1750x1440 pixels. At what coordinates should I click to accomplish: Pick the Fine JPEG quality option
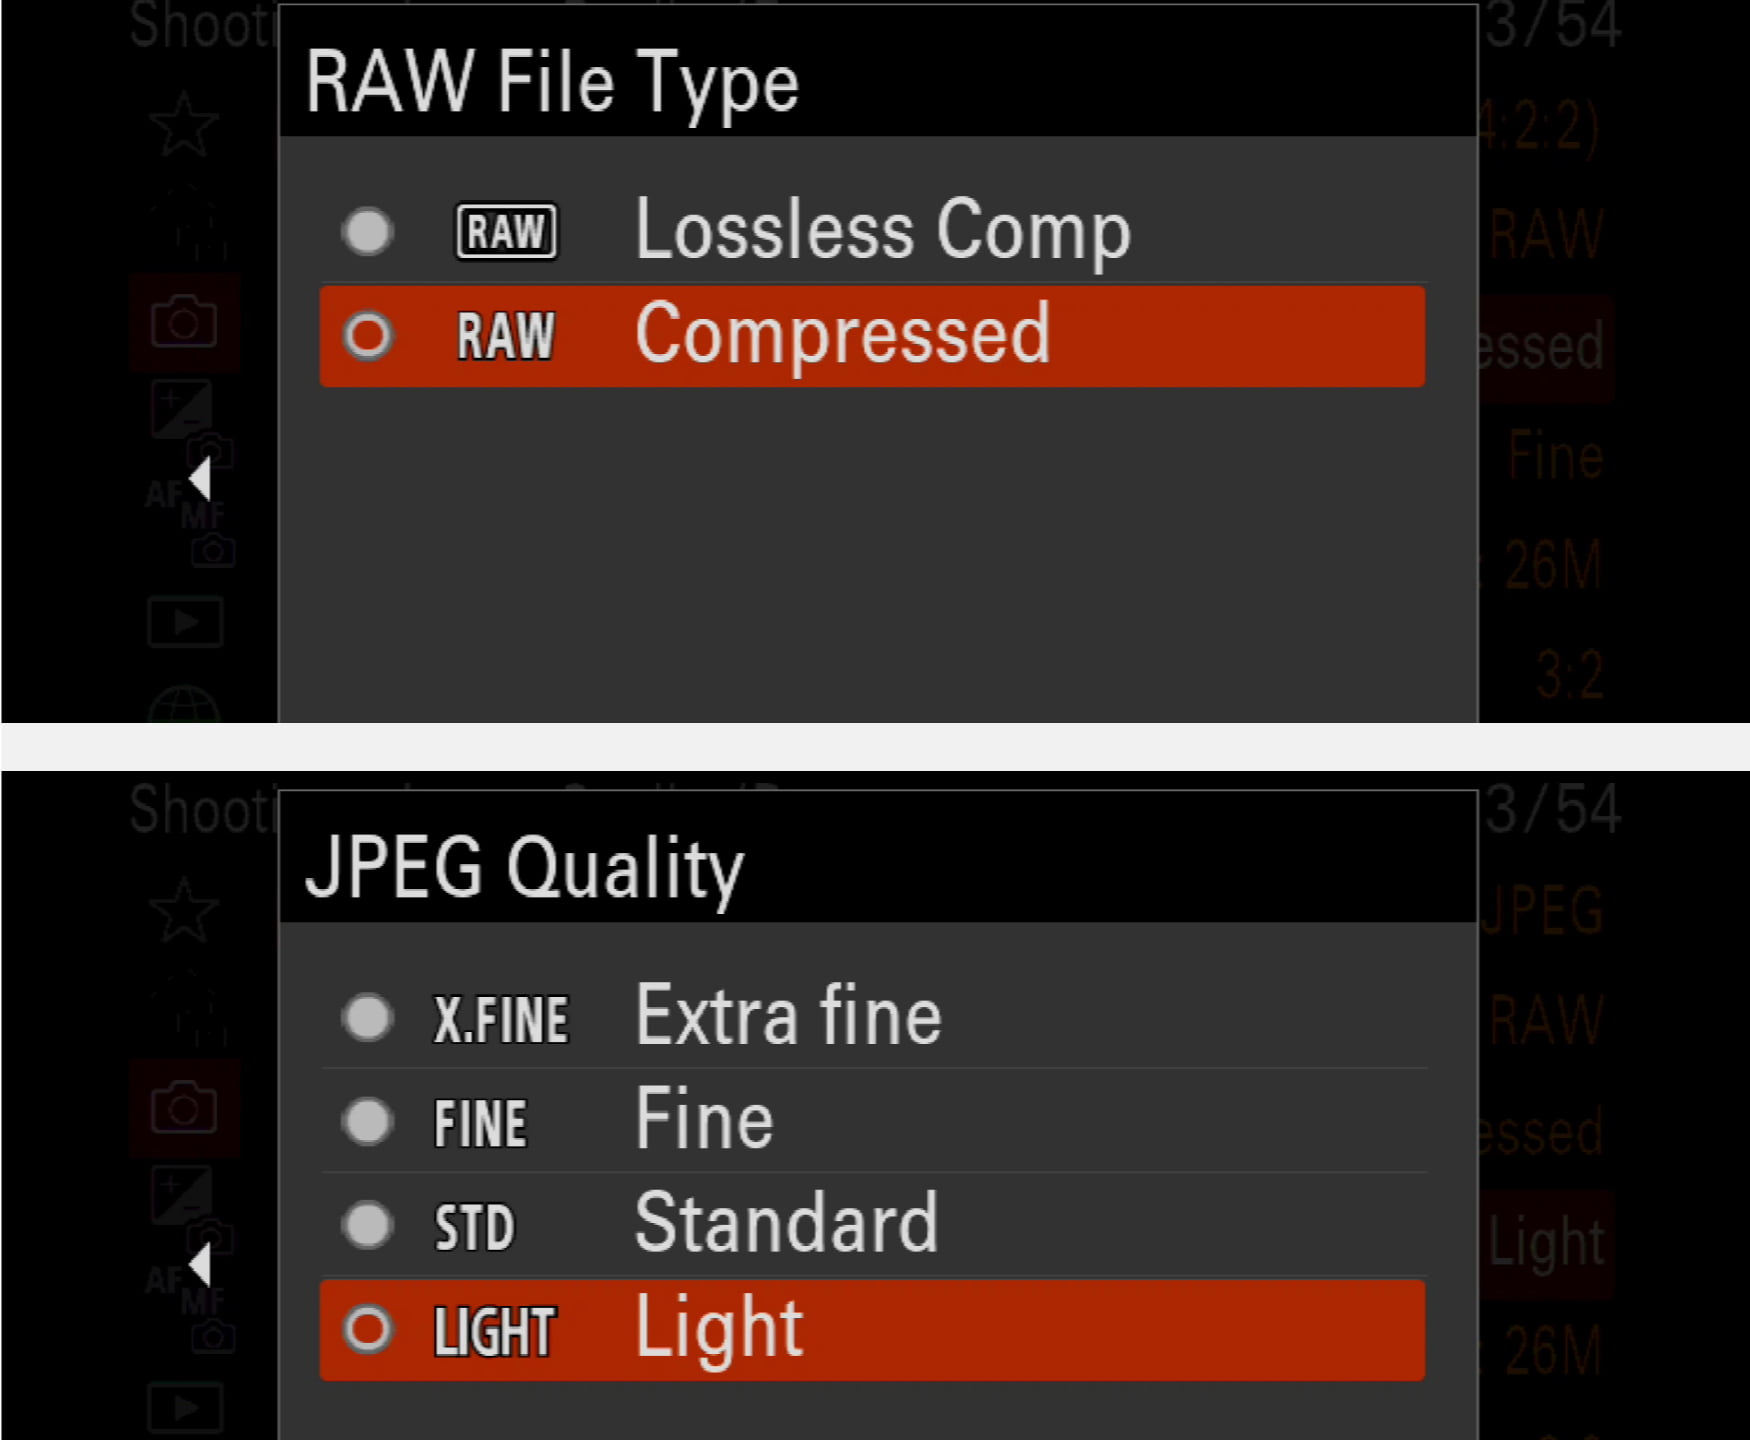coord(367,1121)
